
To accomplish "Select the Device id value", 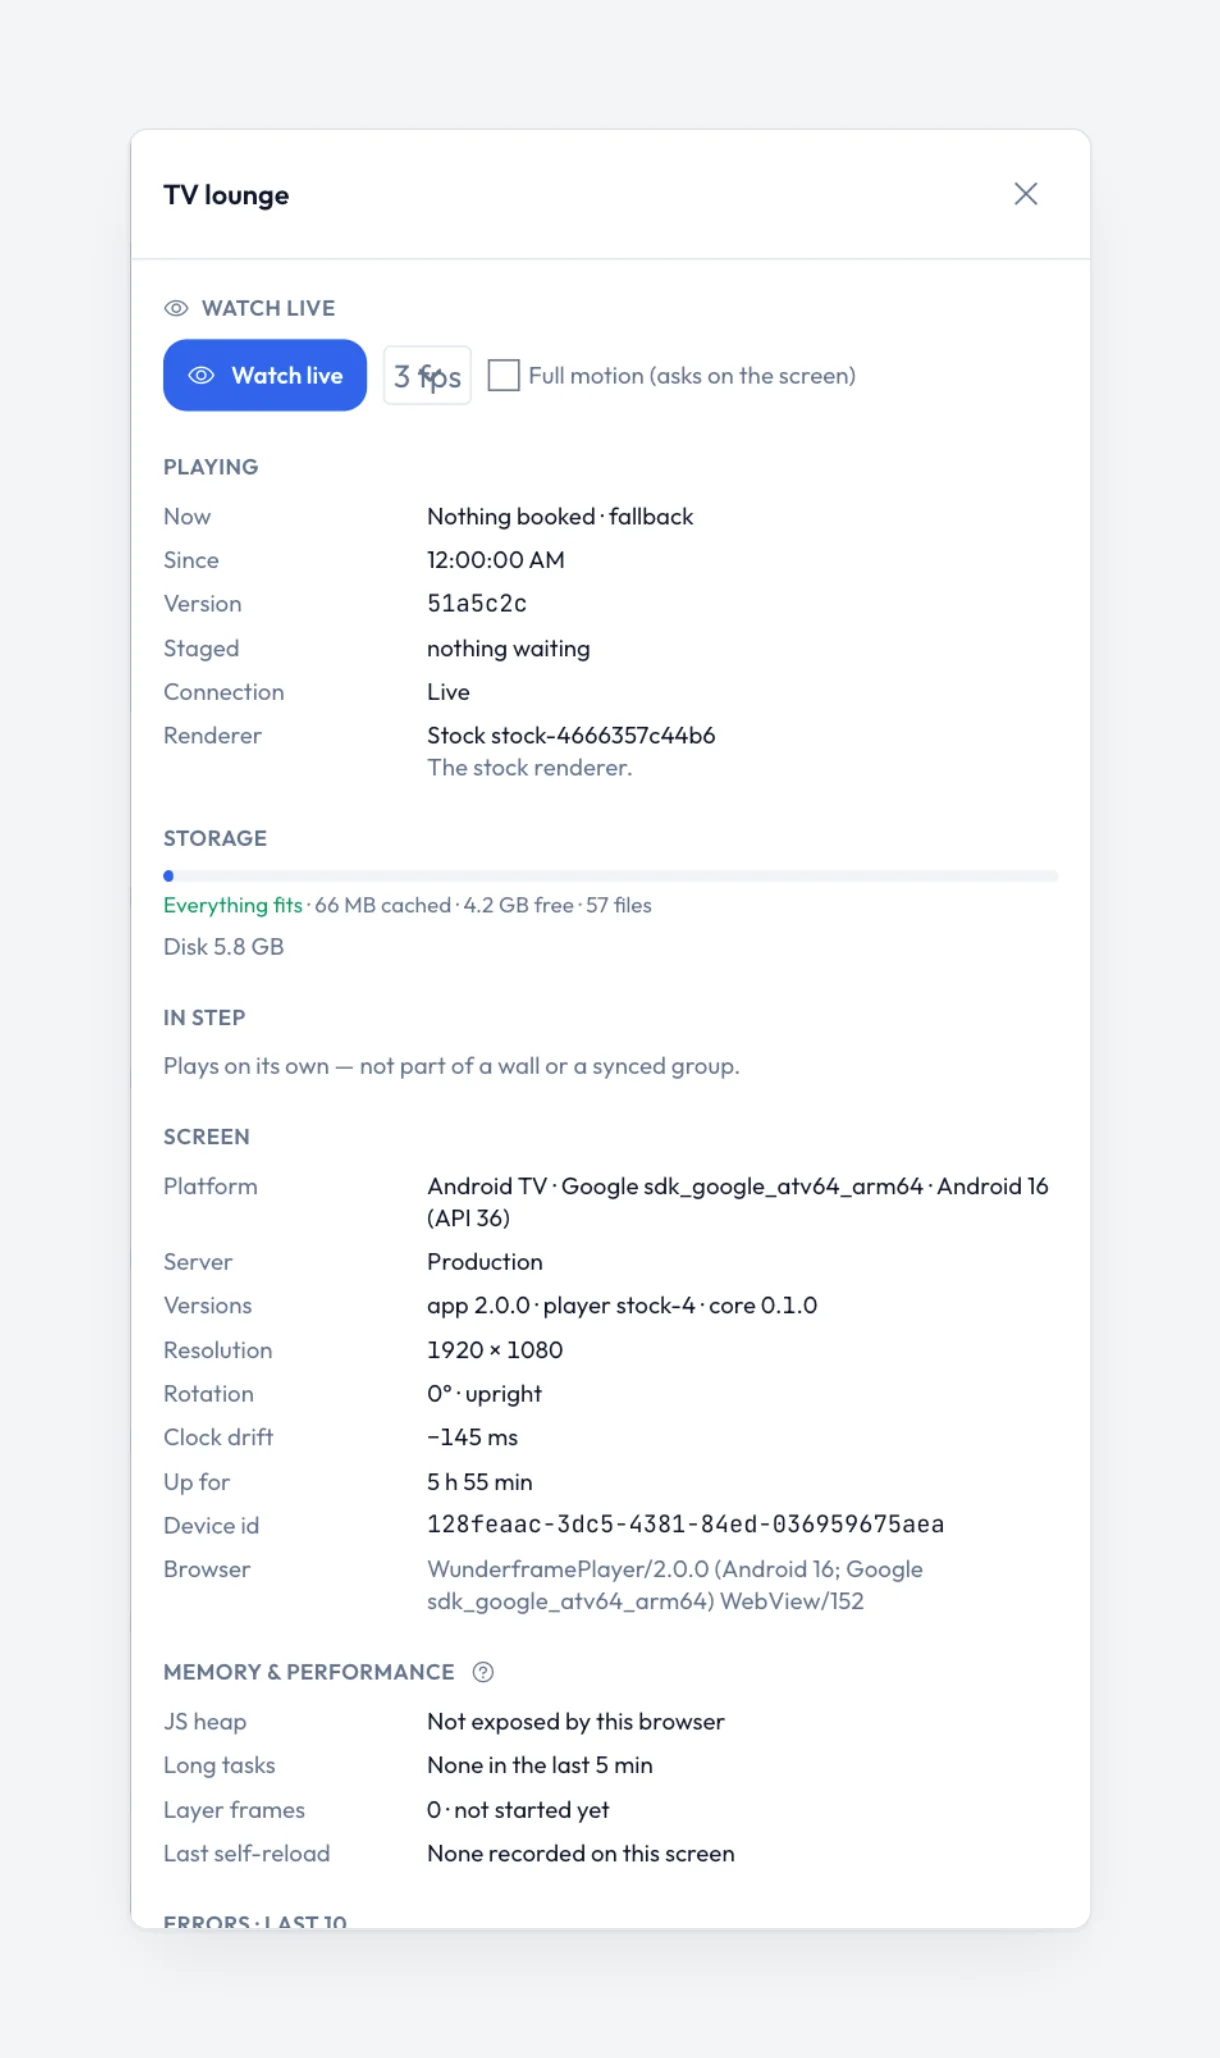I will tap(686, 1524).
